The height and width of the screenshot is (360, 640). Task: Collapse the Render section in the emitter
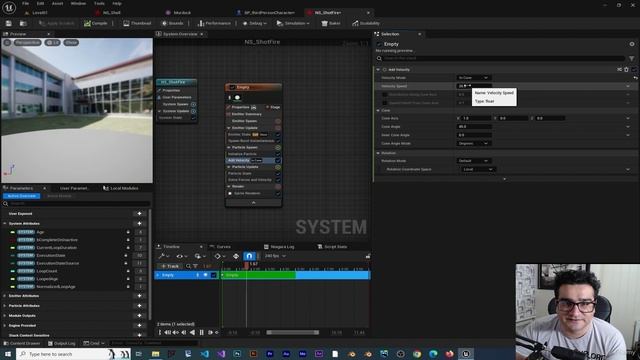pyautogui.click(x=229, y=187)
